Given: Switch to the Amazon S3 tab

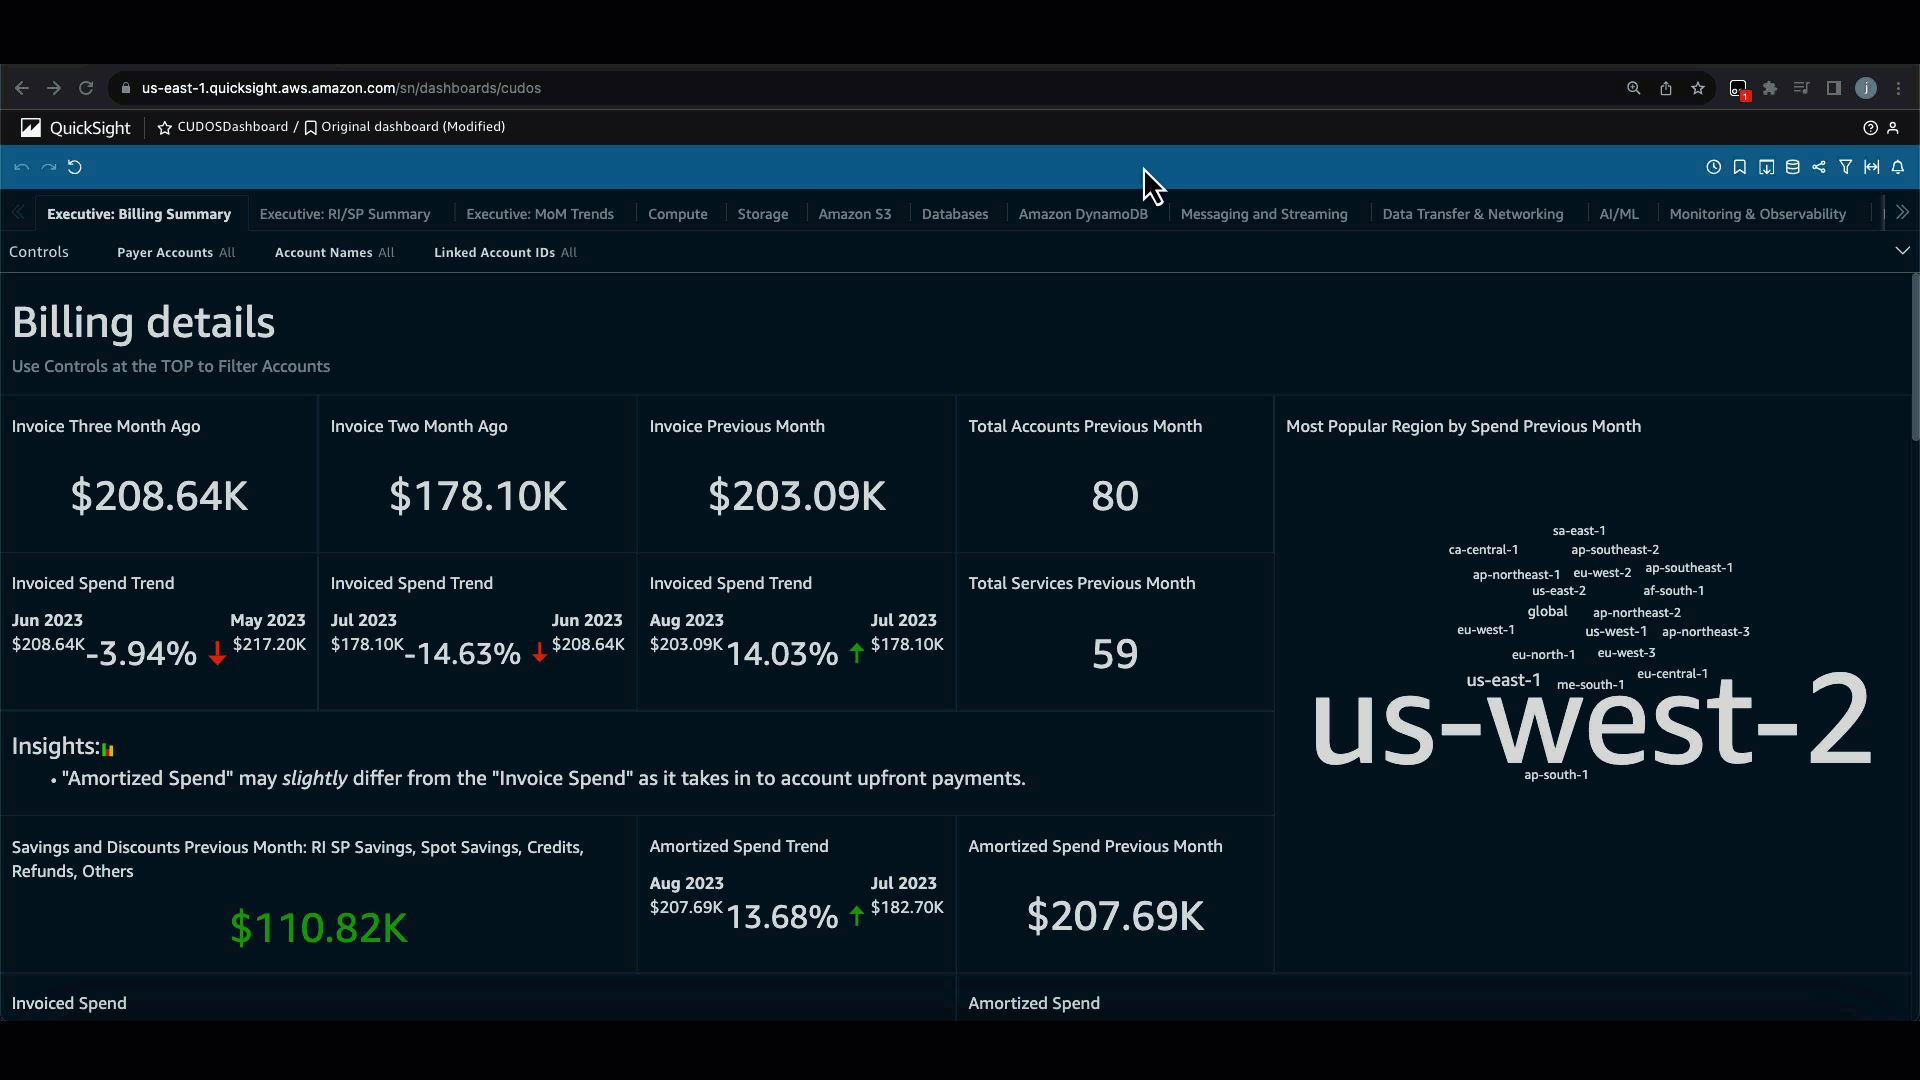Looking at the screenshot, I should click(x=855, y=214).
